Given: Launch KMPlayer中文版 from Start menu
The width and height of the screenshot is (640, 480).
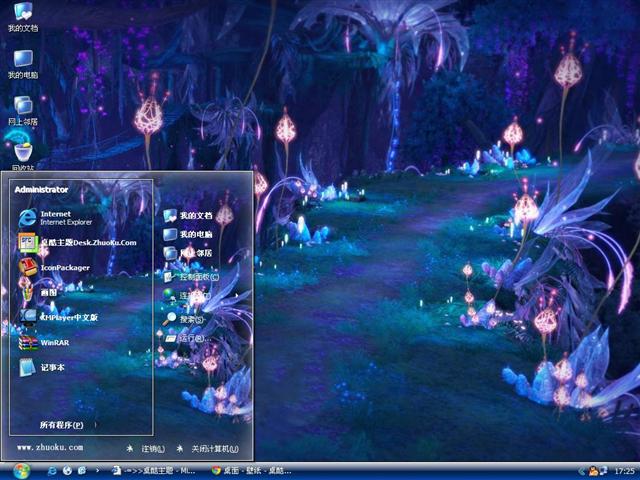Looking at the screenshot, I should (x=58, y=317).
